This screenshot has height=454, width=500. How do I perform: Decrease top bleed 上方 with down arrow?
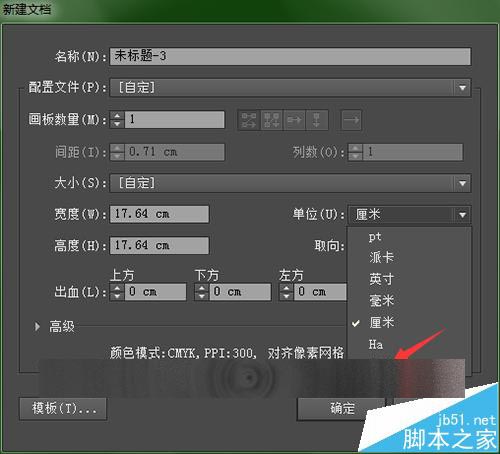click(117, 296)
